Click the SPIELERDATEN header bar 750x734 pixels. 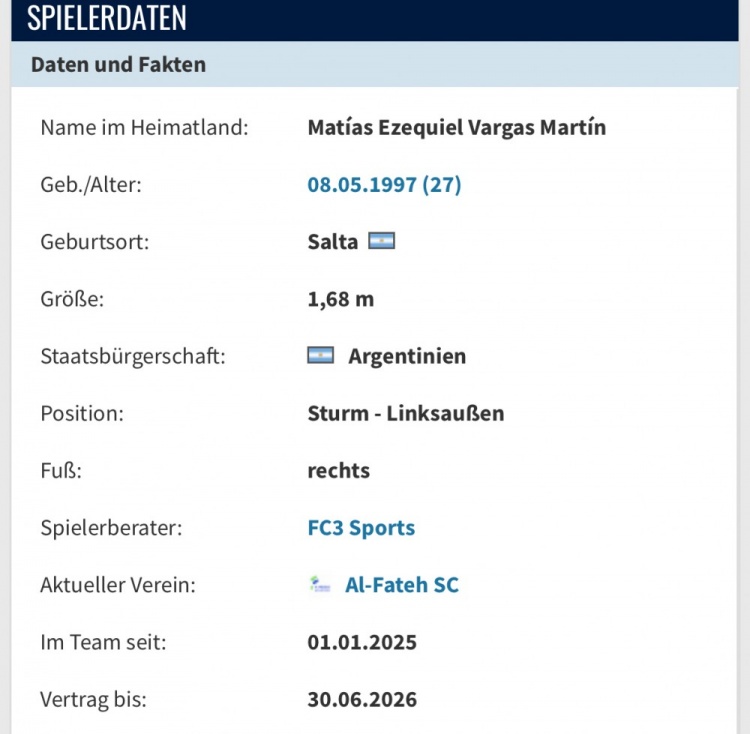point(375,19)
